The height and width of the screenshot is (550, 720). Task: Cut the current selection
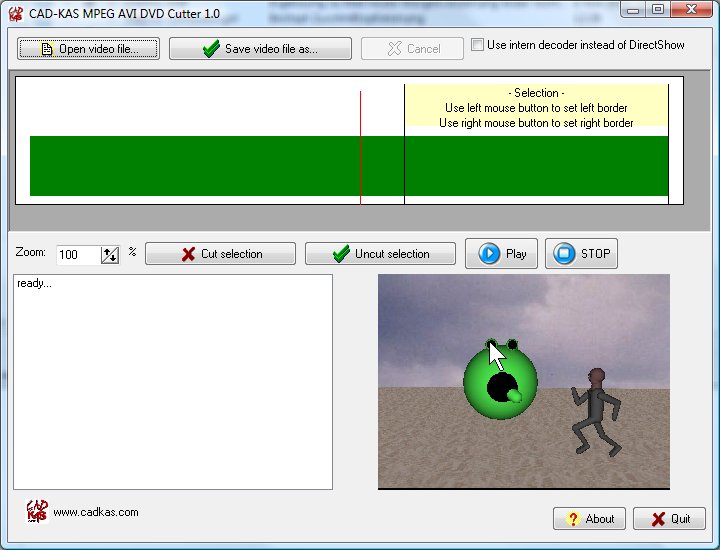[220, 254]
